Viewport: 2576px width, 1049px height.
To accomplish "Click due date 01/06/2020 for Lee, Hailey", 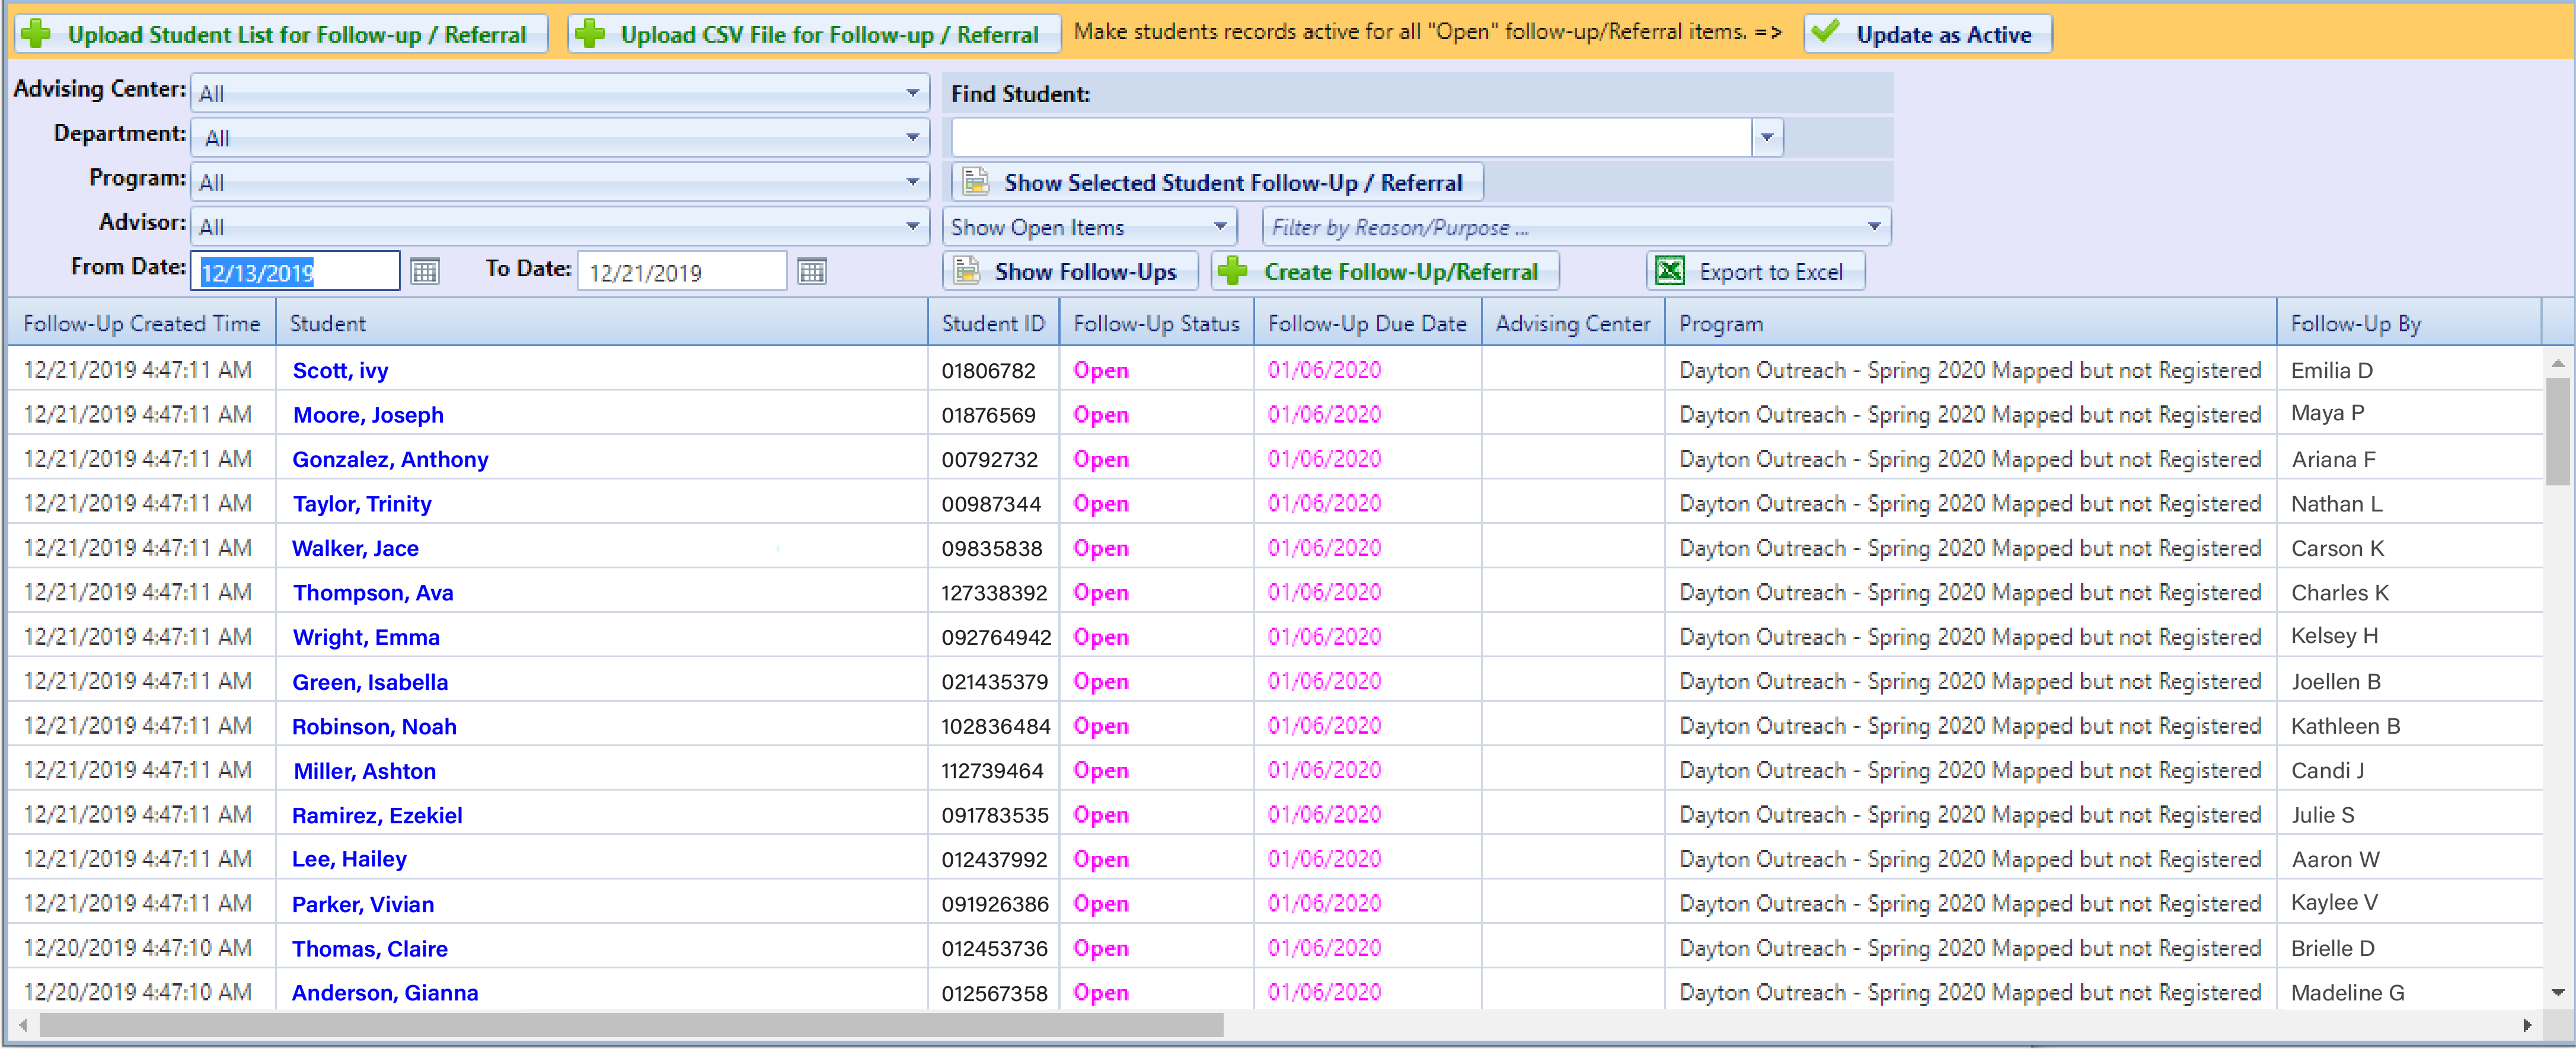I will click(x=1324, y=859).
